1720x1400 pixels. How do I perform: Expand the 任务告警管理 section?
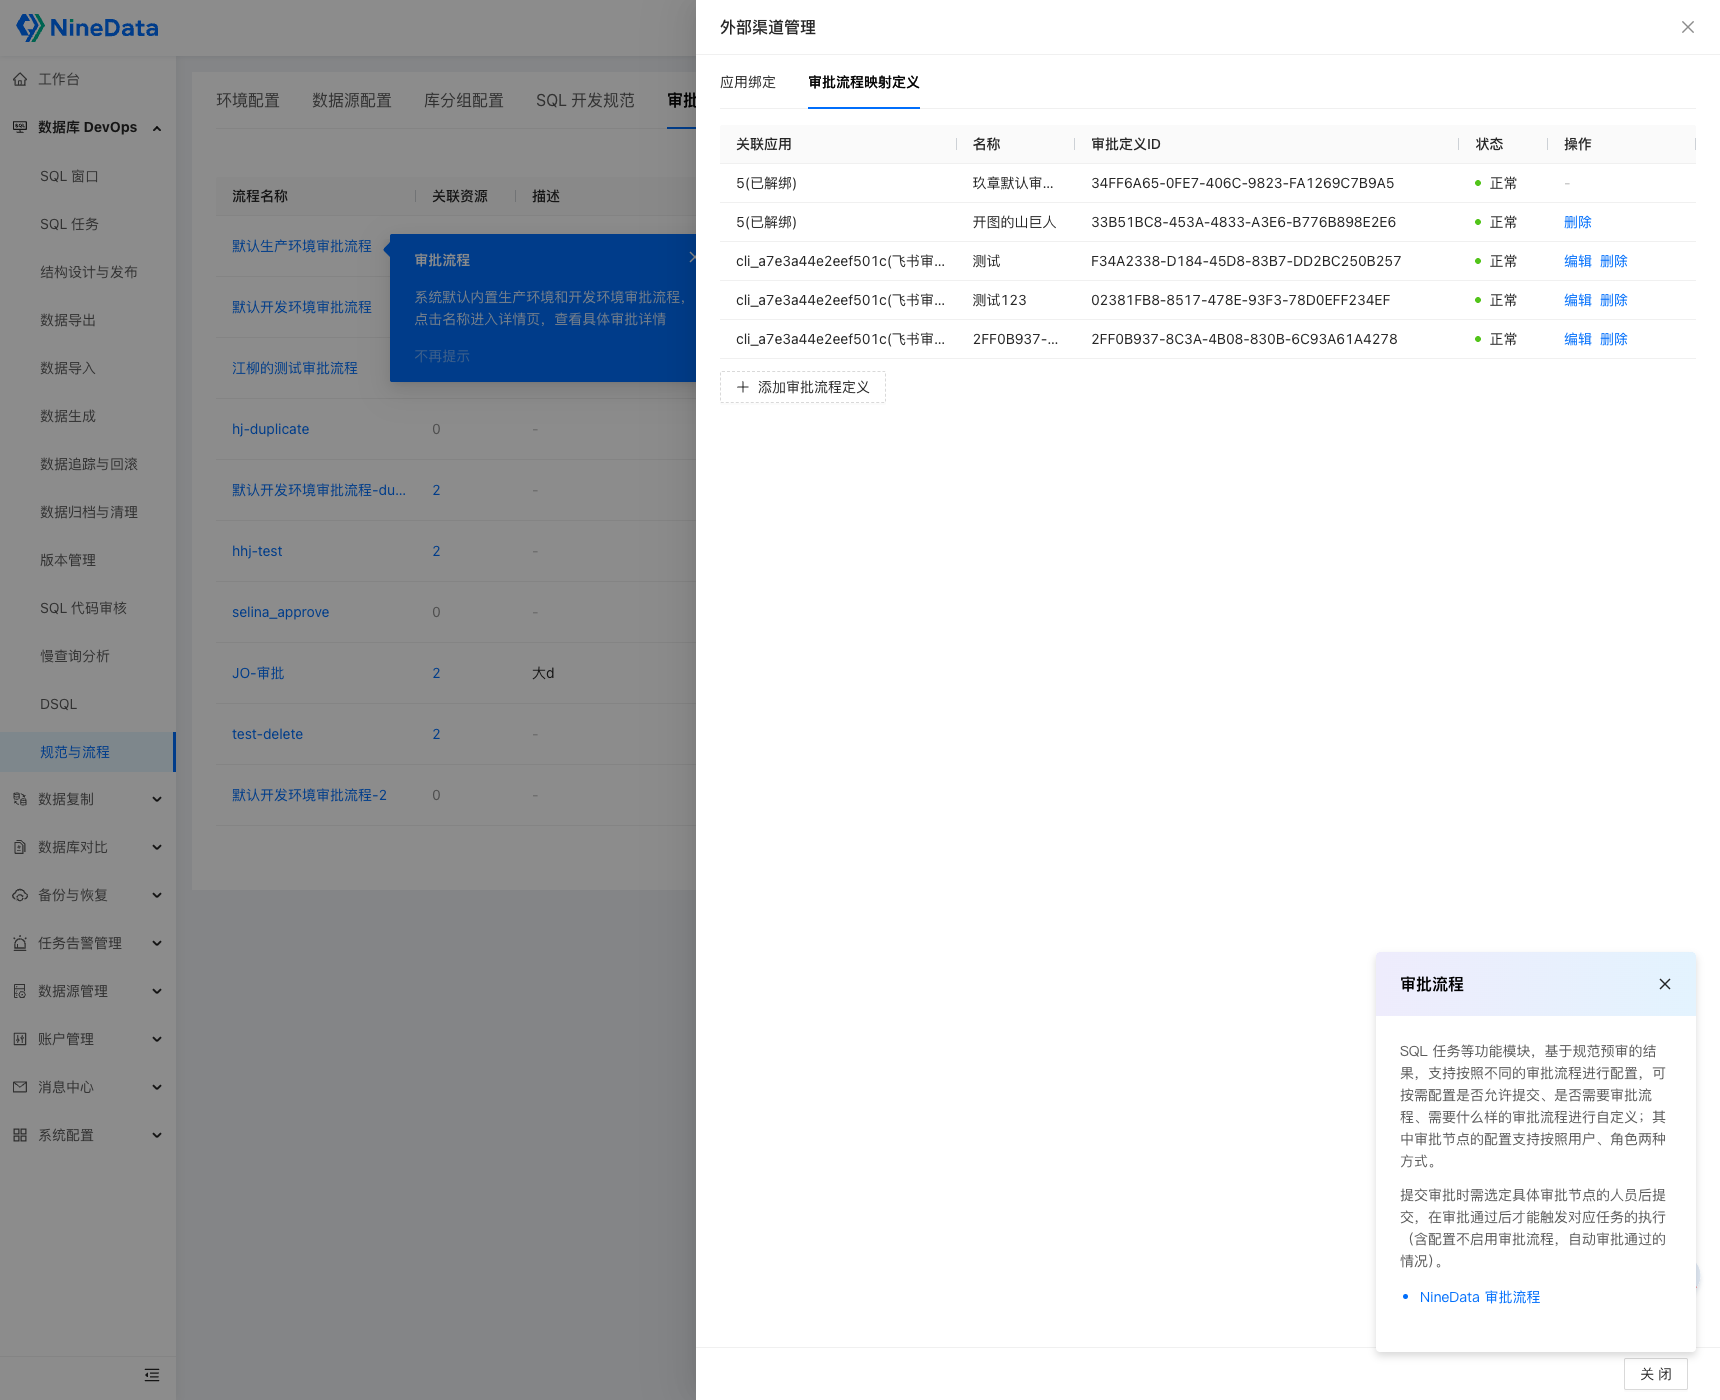click(x=157, y=942)
